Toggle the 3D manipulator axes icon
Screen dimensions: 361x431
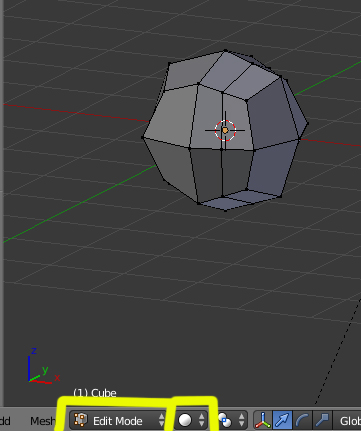pos(263,420)
